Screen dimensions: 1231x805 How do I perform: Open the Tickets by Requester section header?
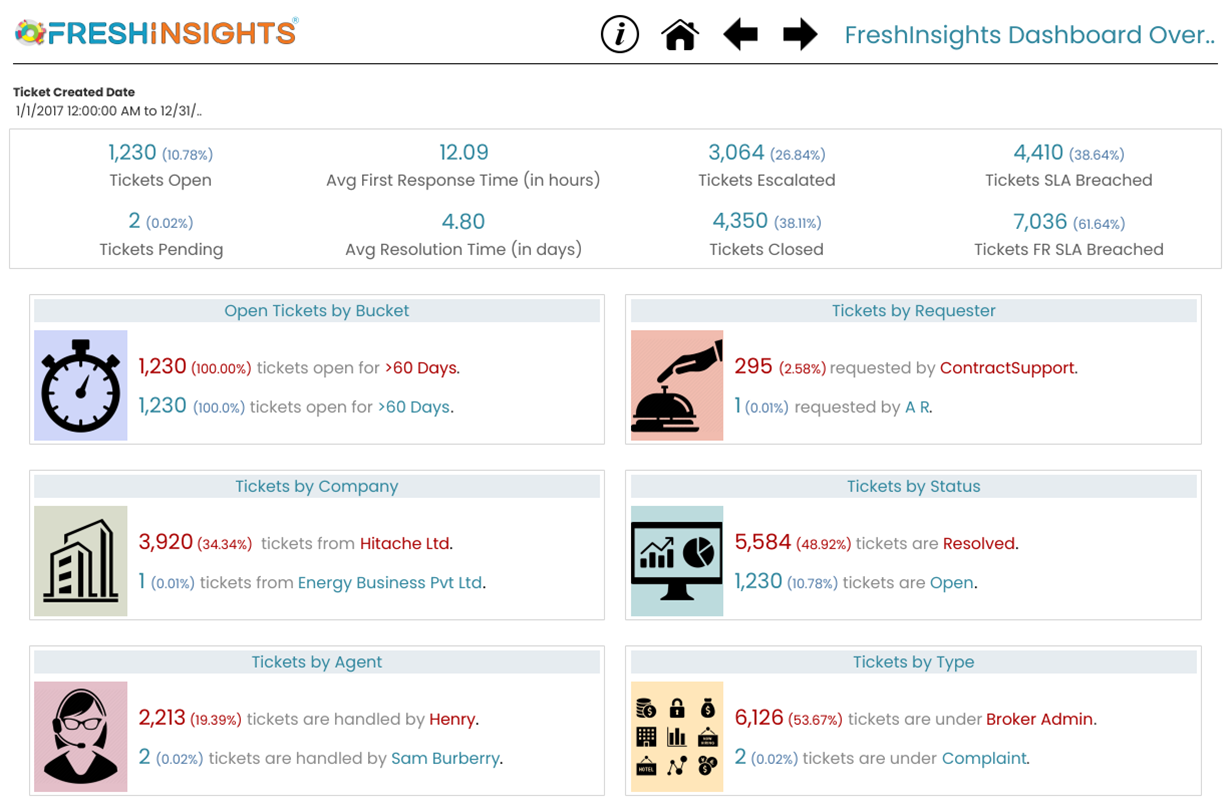[913, 311]
